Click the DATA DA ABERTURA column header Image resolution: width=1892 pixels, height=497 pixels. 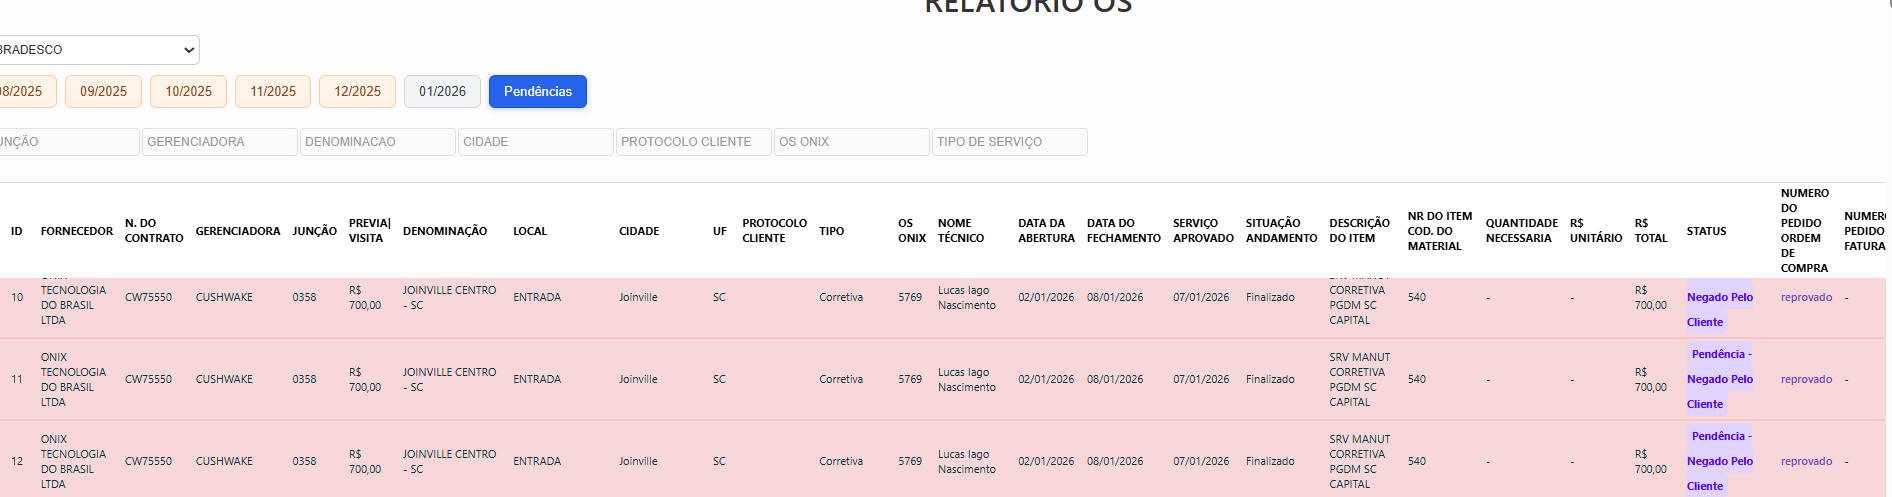pos(1046,231)
